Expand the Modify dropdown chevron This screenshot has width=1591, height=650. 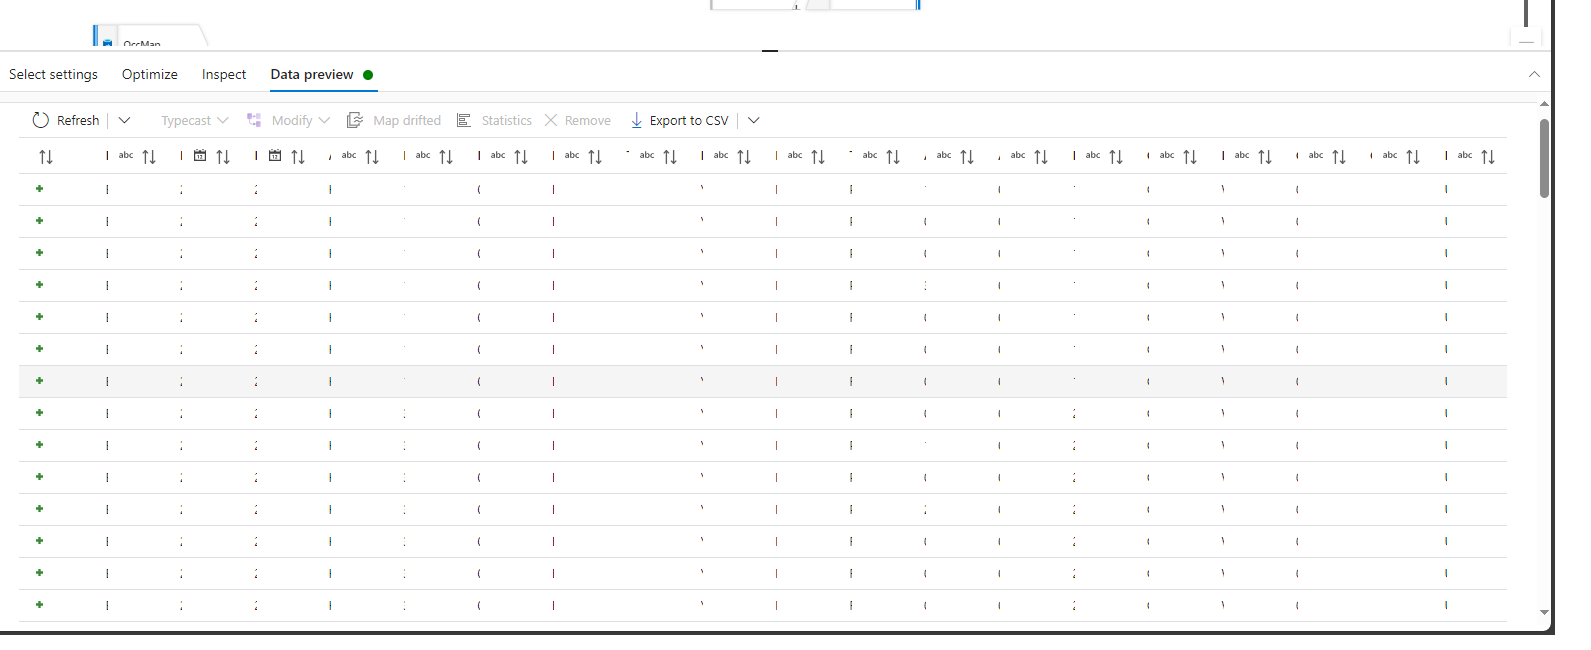tap(324, 120)
